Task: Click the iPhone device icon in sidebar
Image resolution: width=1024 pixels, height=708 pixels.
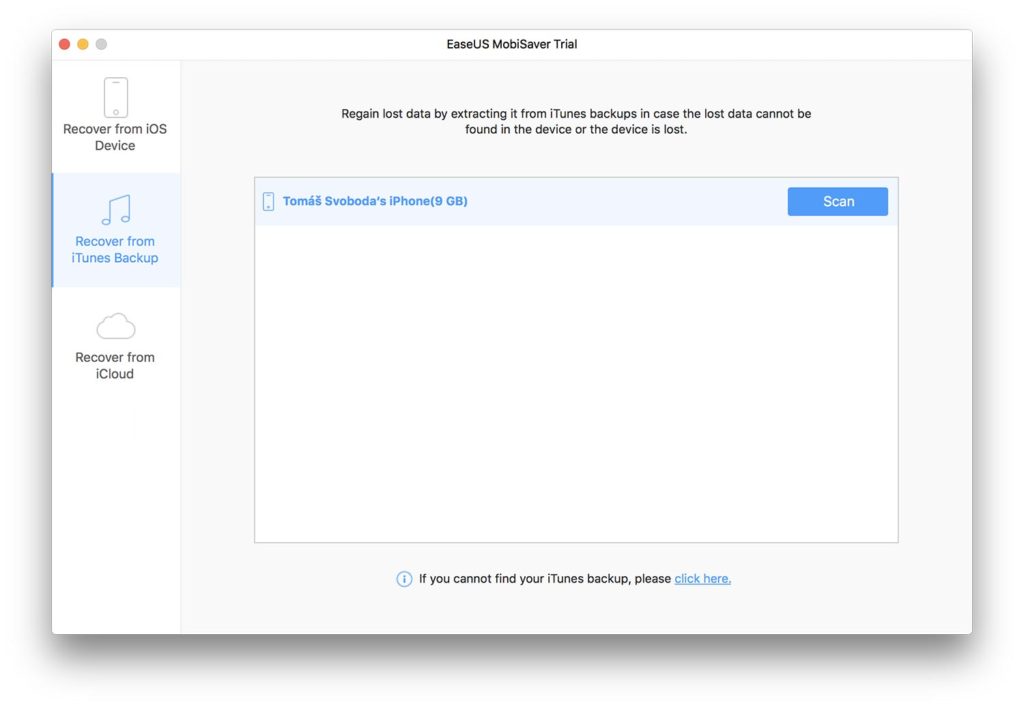Action: pos(116,97)
